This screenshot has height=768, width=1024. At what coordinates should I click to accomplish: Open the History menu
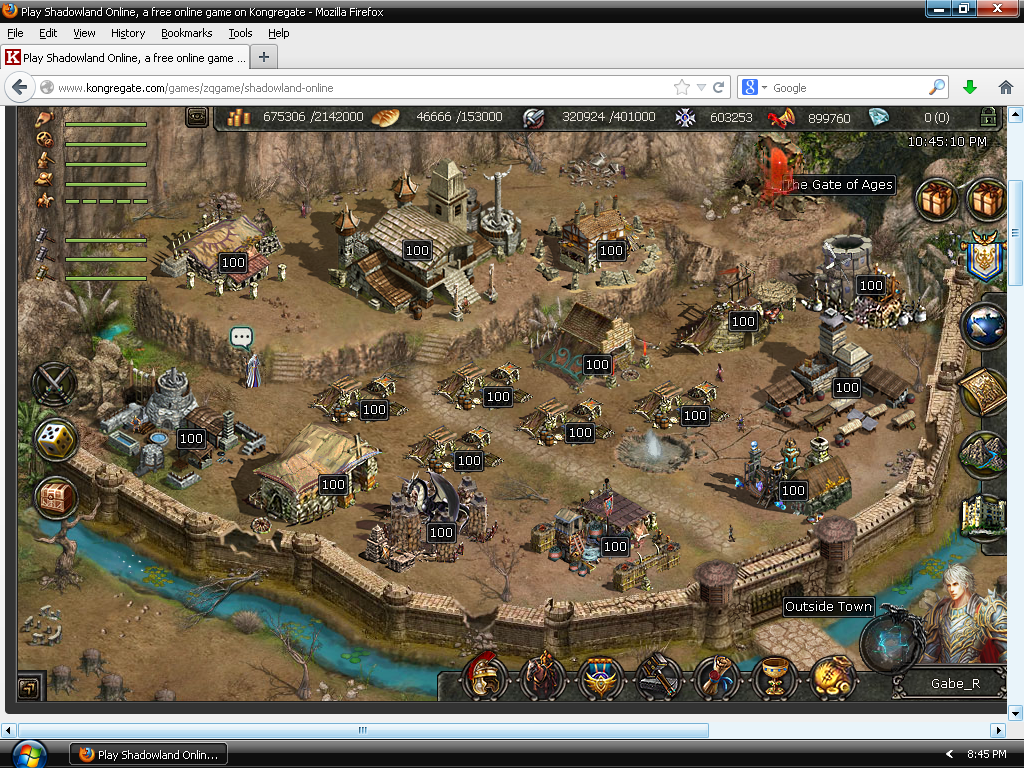click(x=127, y=33)
